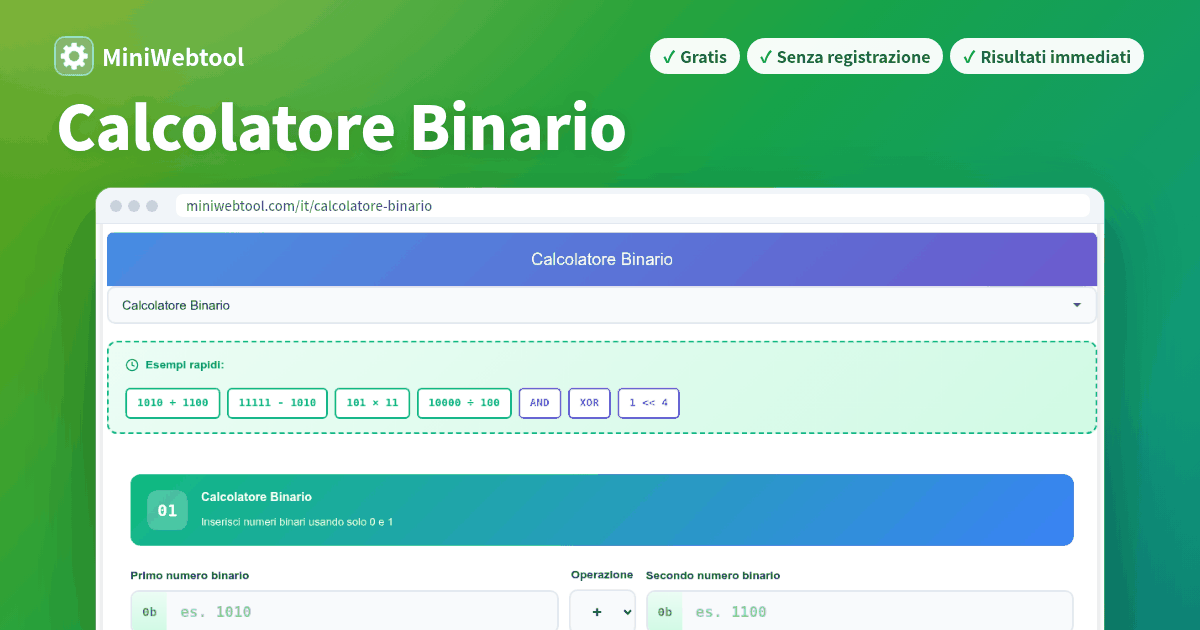Click the Primo numero binario label

190,575
